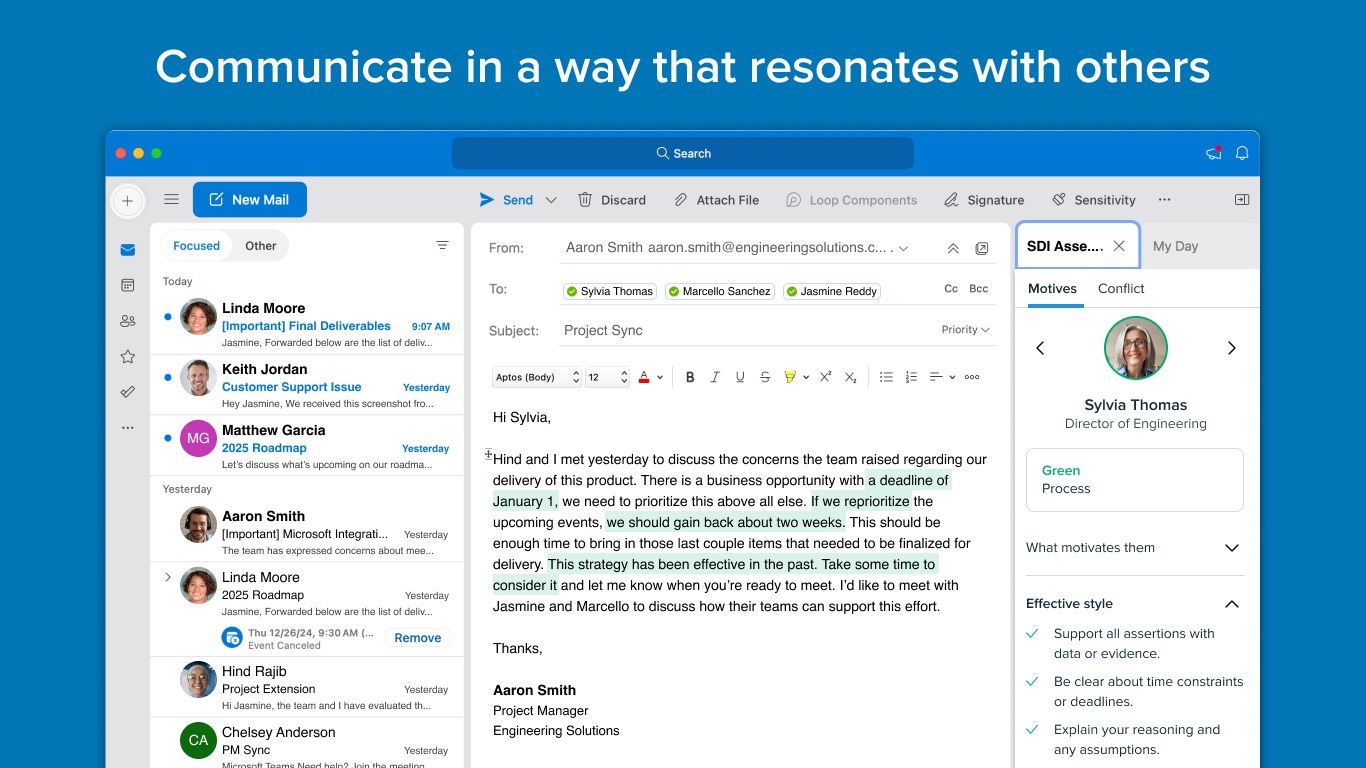This screenshot has height=768, width=1366.
Task: Open the People contacts icon
Action: tap(127, 321)
